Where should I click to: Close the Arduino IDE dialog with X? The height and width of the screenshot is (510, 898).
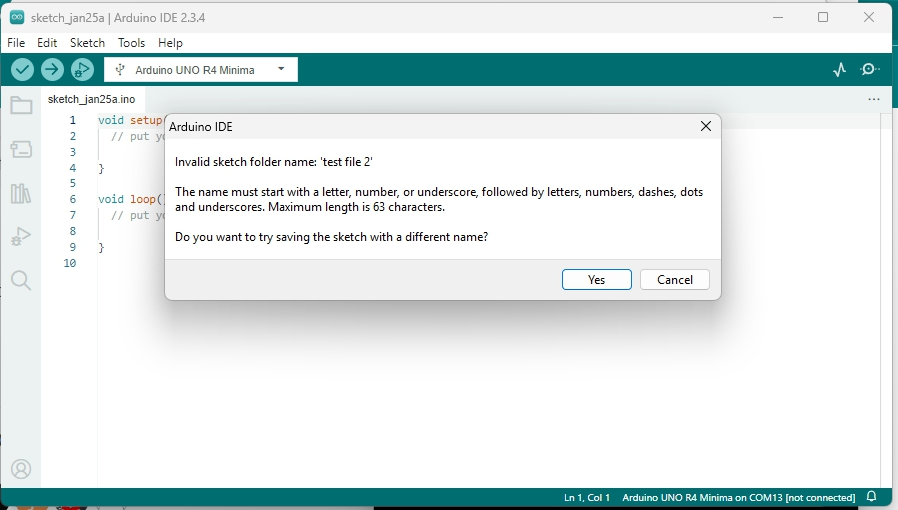(706, 126)
